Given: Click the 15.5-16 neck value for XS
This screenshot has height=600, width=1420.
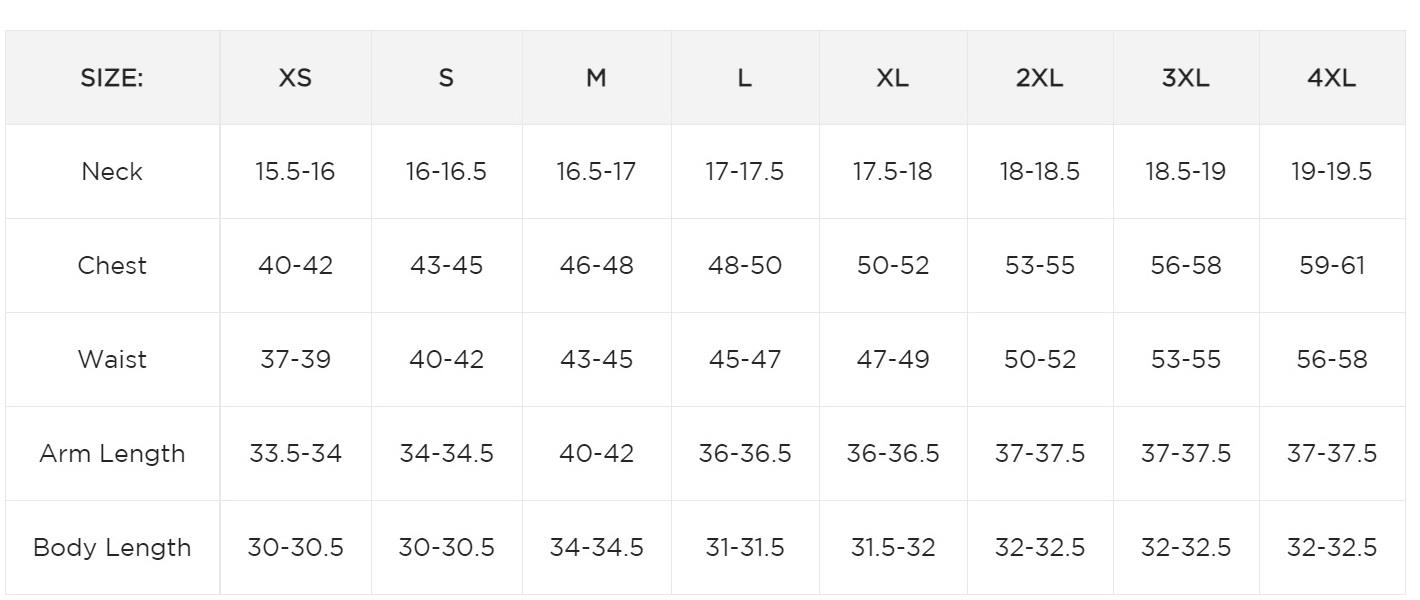Looking at the screenshot, I should point(295,172).
